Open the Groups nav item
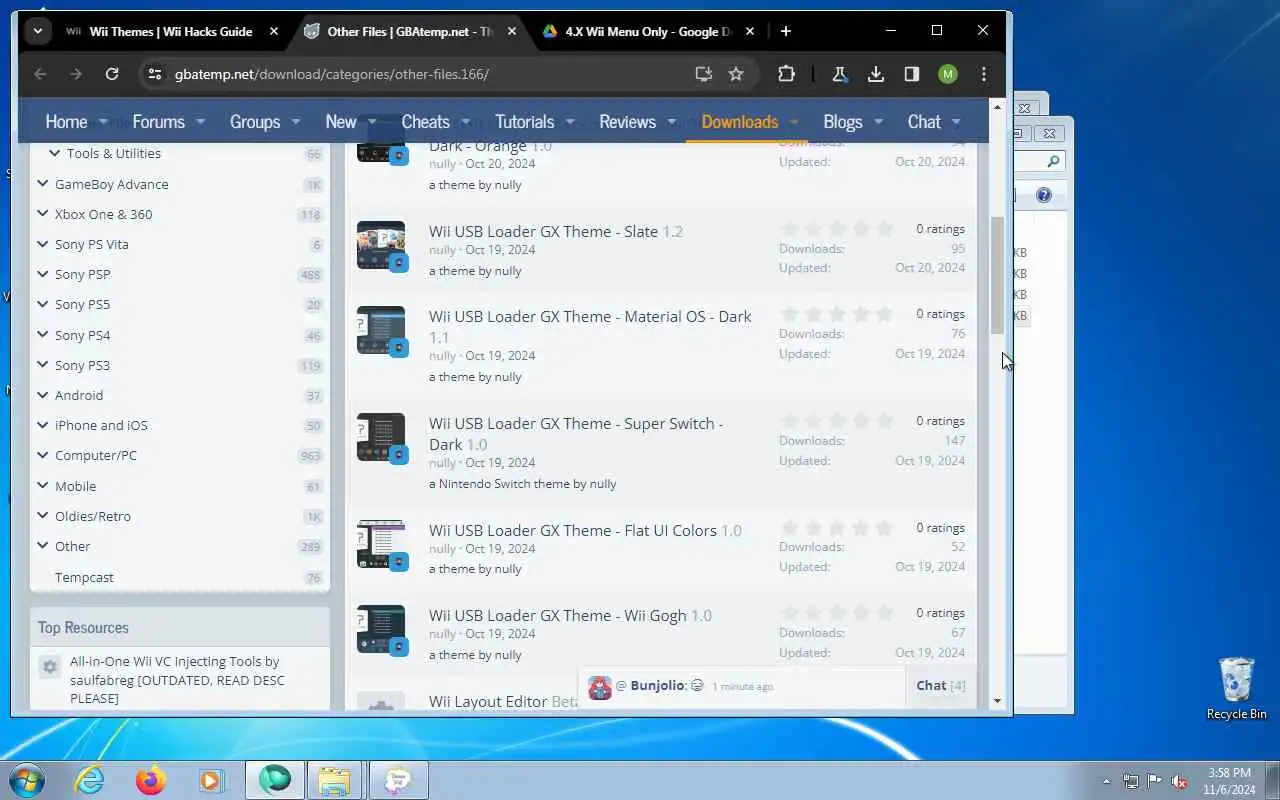 (x=255, y=121)
